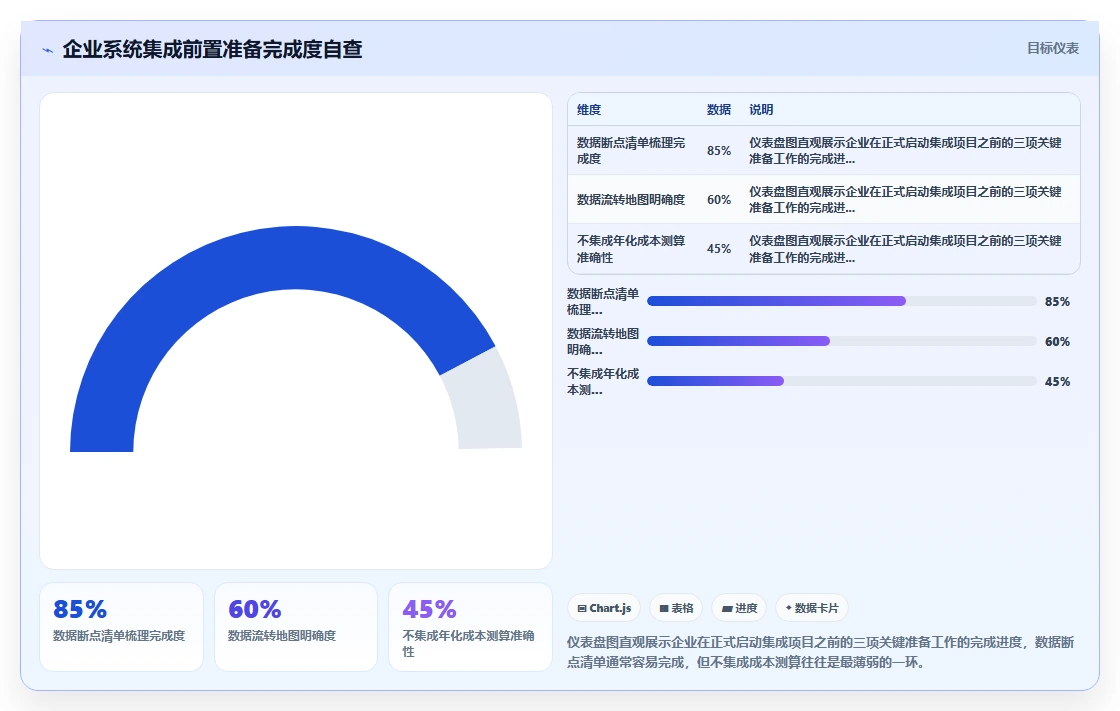1120x711 pixels.
Task: Click description text in the 45% table row
Action: coord(905,249)
